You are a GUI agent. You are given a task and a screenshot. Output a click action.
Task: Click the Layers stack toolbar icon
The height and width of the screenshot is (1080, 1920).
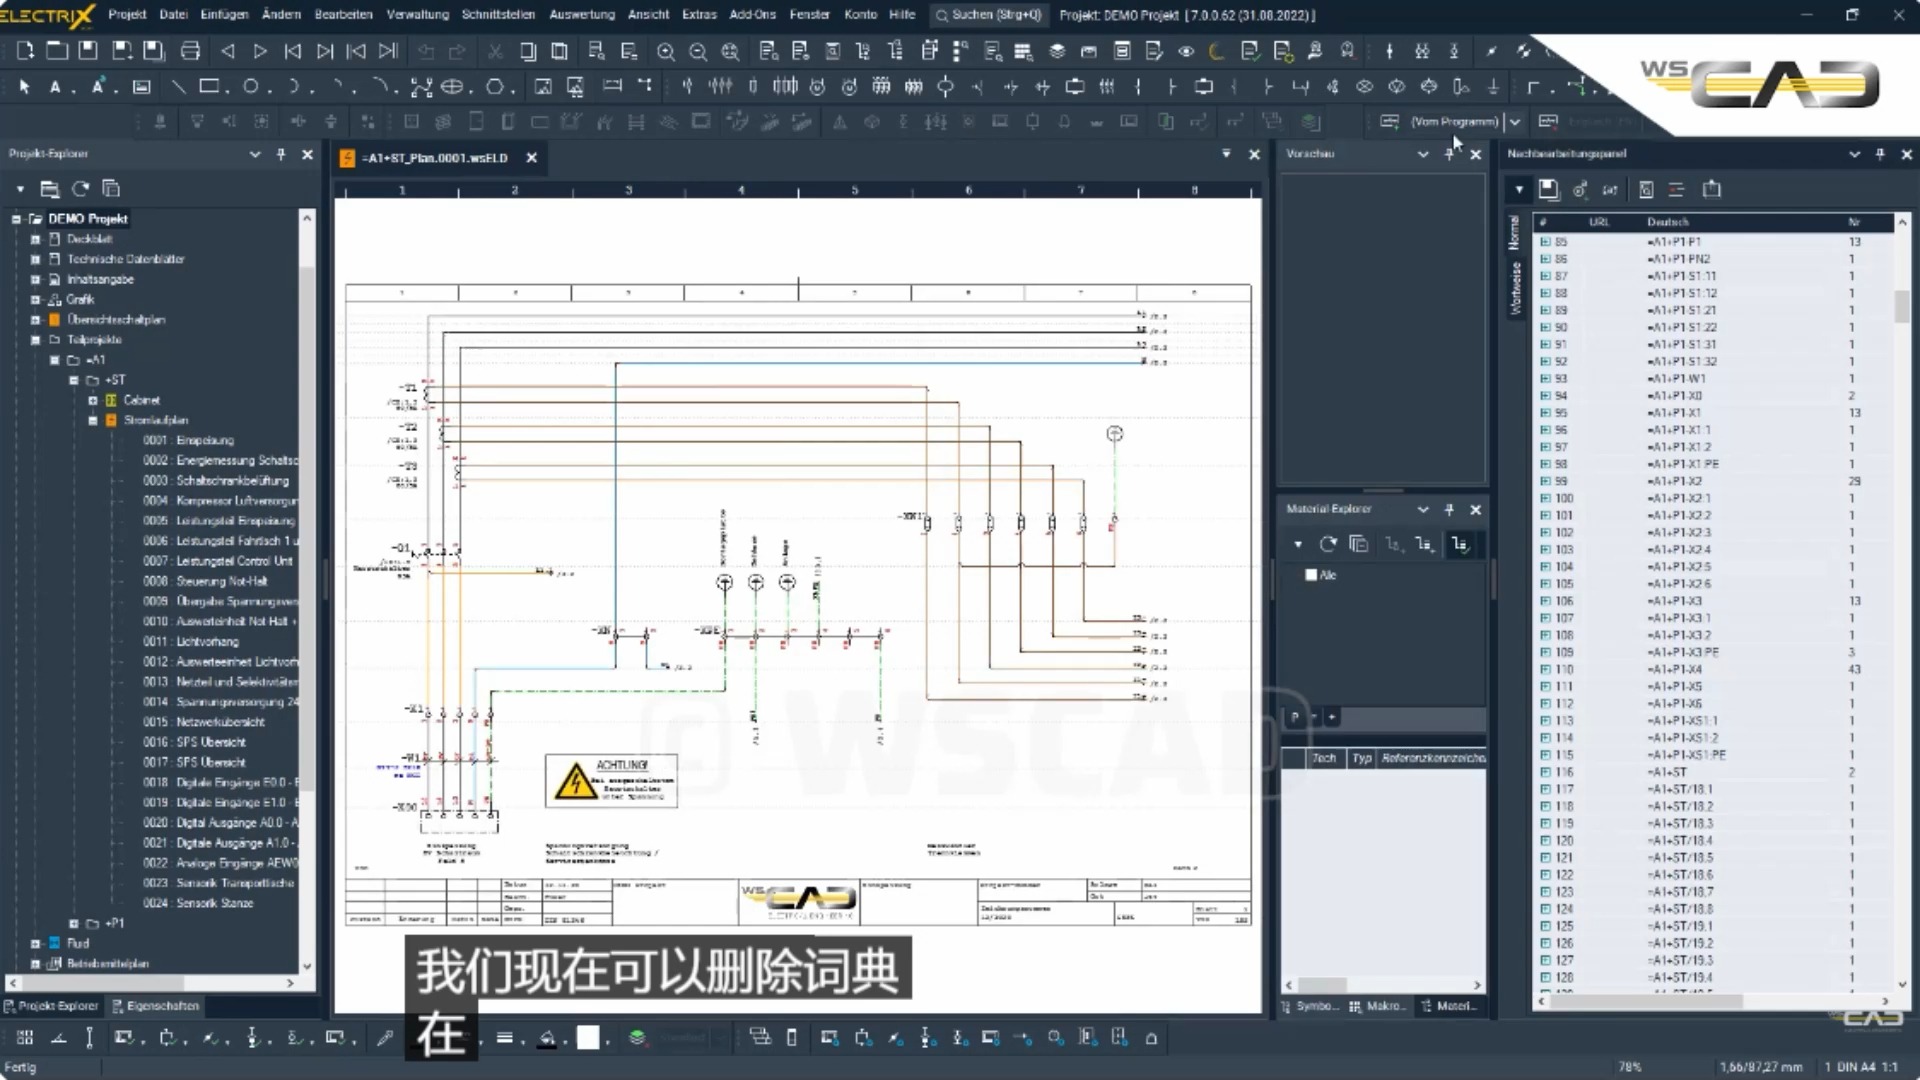[1057, 51]
